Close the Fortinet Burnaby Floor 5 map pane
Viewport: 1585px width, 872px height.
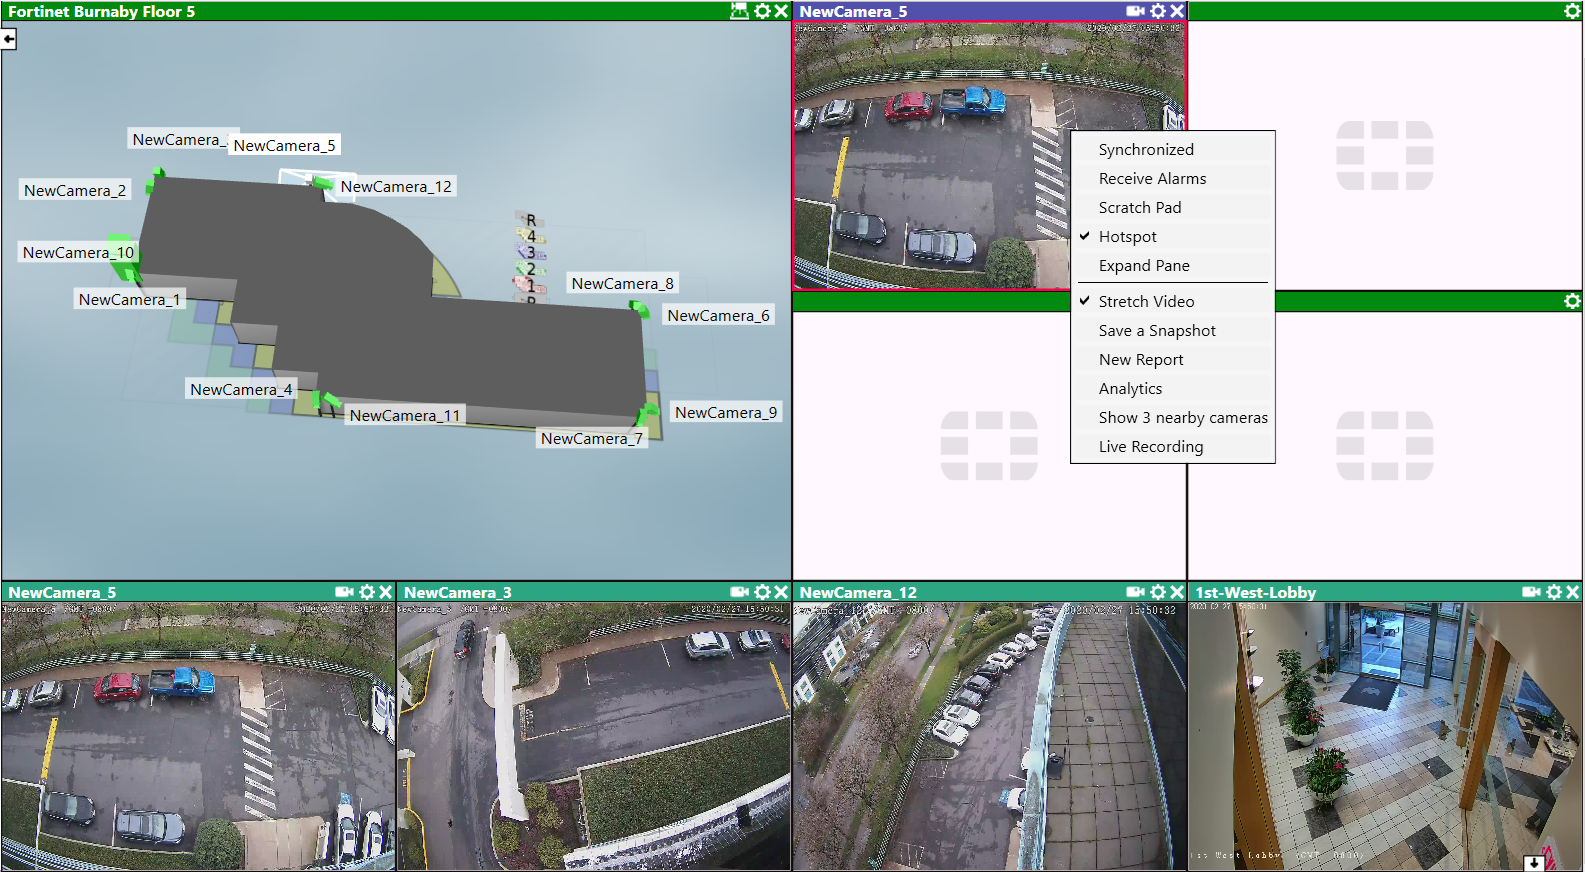pyautogui.click(x=781, y=11)
